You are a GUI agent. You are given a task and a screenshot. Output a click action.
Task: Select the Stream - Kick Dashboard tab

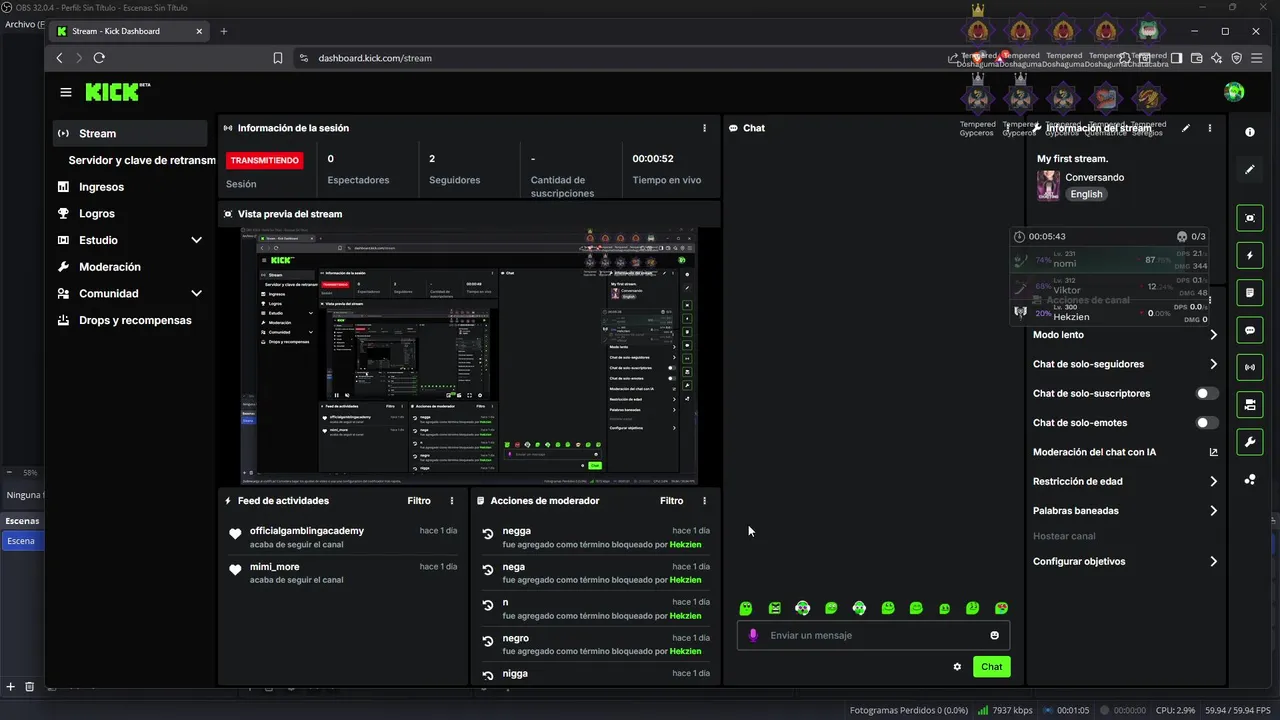click(128, 31)
